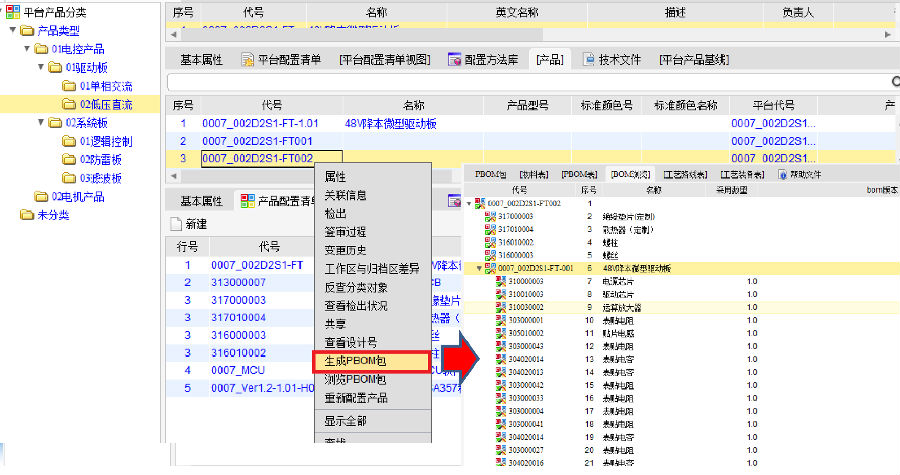The height and width of the screenshot is (475, 900).
Task: Click the 02电机产品 folder icon
Action: 41,196
